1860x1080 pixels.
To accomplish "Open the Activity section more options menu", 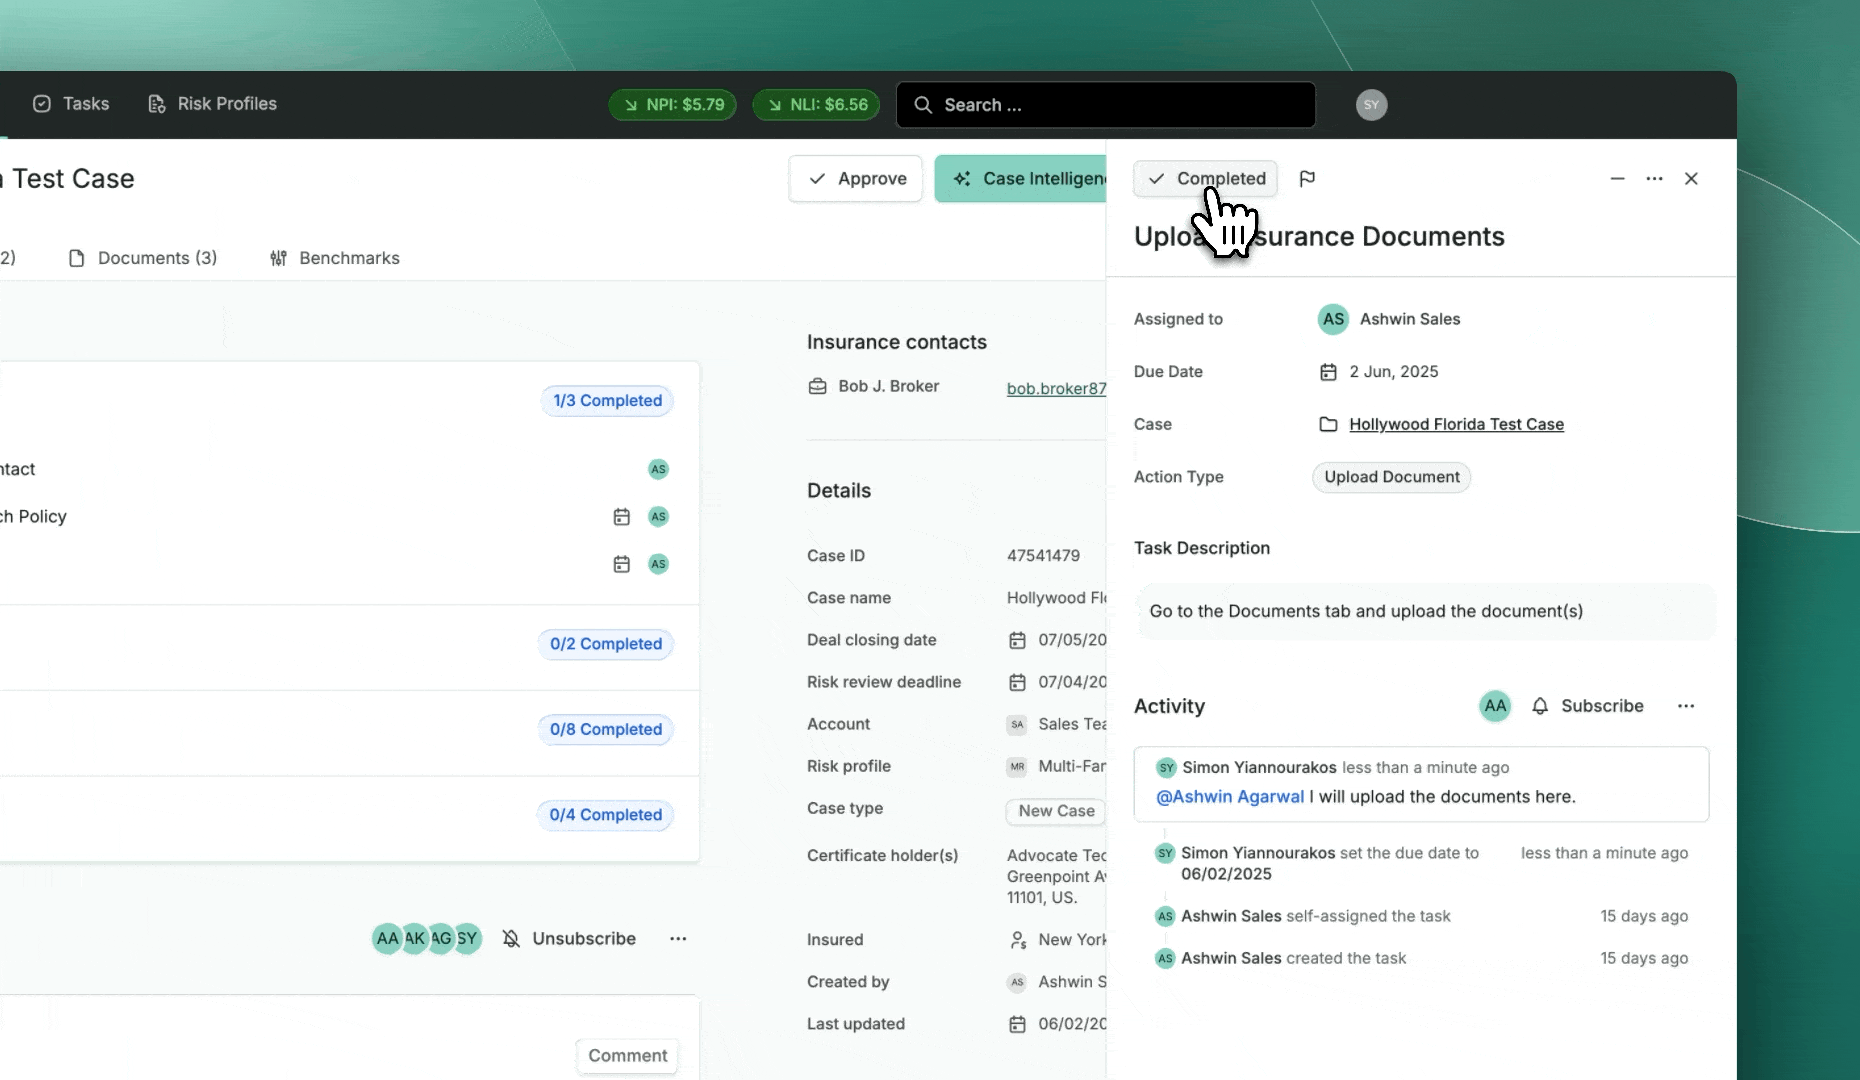I will (1686, 706).
